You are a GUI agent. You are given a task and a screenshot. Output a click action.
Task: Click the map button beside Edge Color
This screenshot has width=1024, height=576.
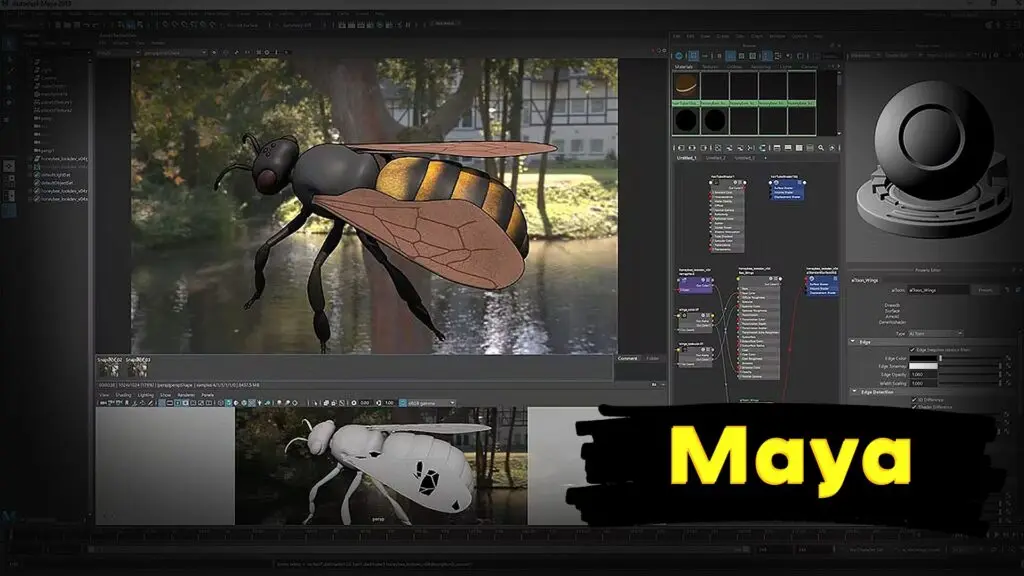click(1008, 359)
